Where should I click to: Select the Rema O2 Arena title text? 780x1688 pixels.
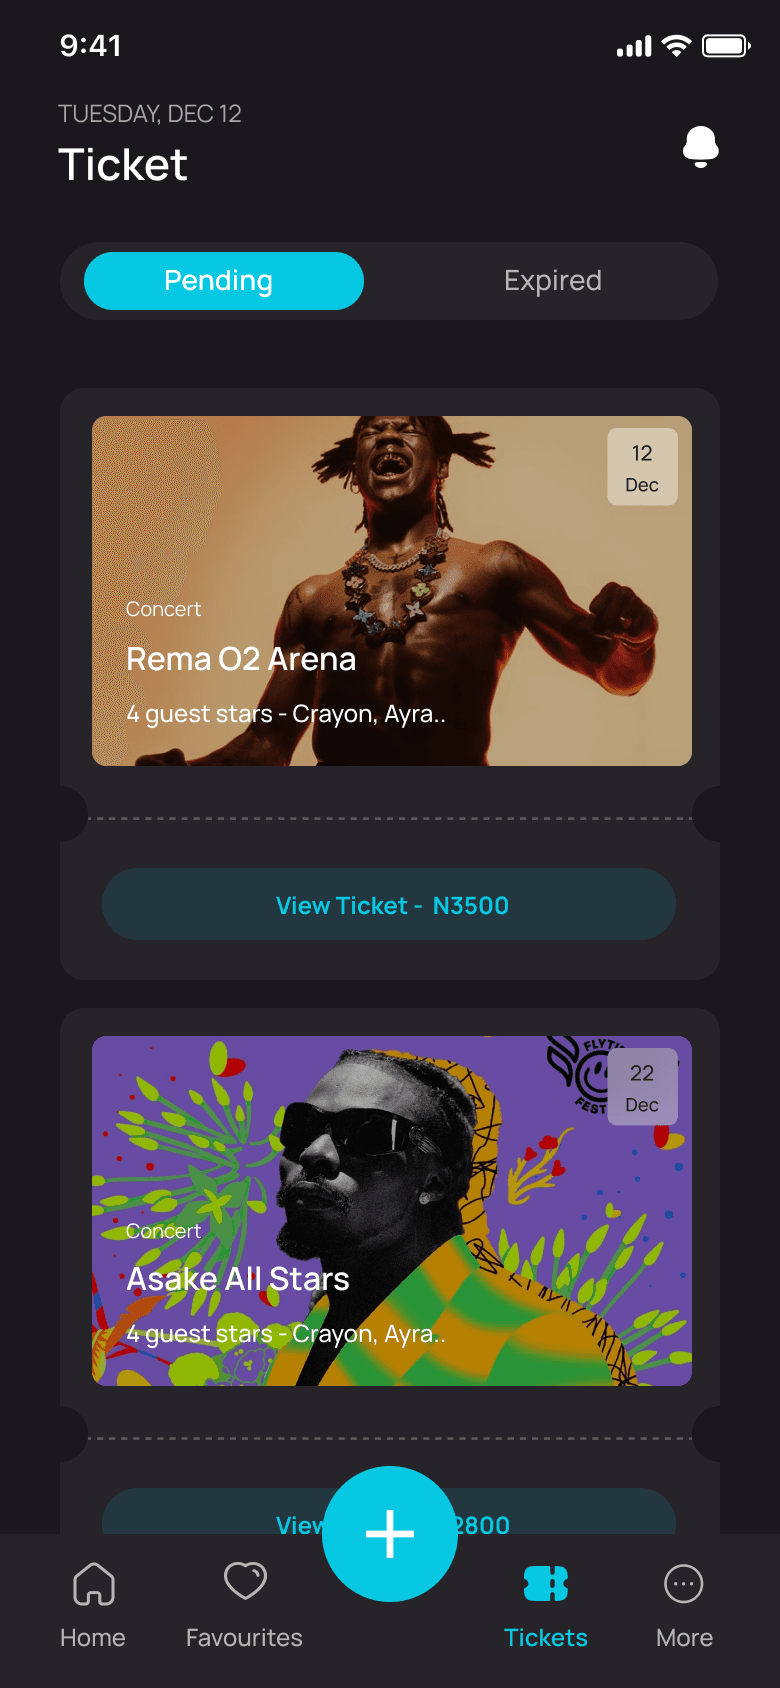click(x=241, y=659)
